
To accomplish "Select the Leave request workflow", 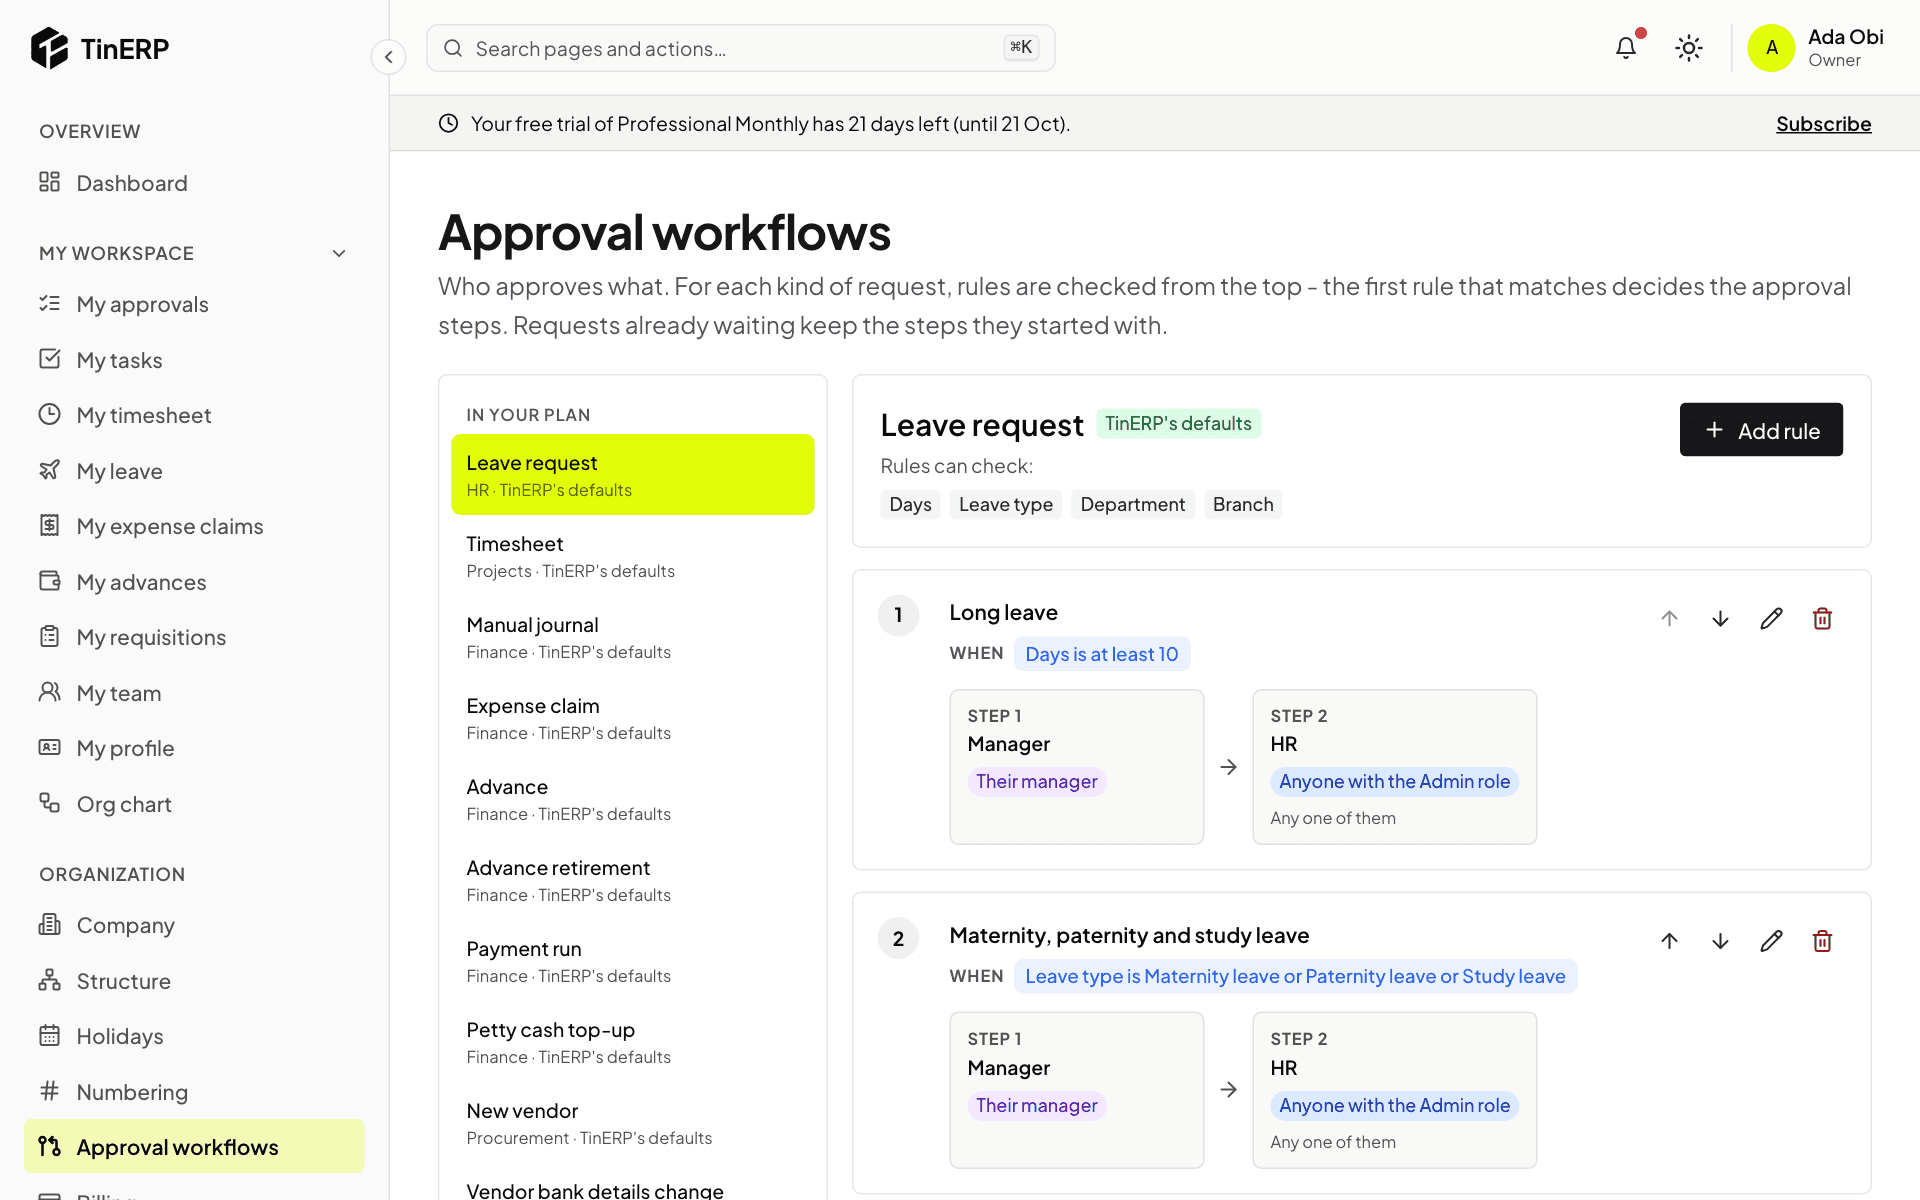I will pyautogui.click(x=632, y=475).
